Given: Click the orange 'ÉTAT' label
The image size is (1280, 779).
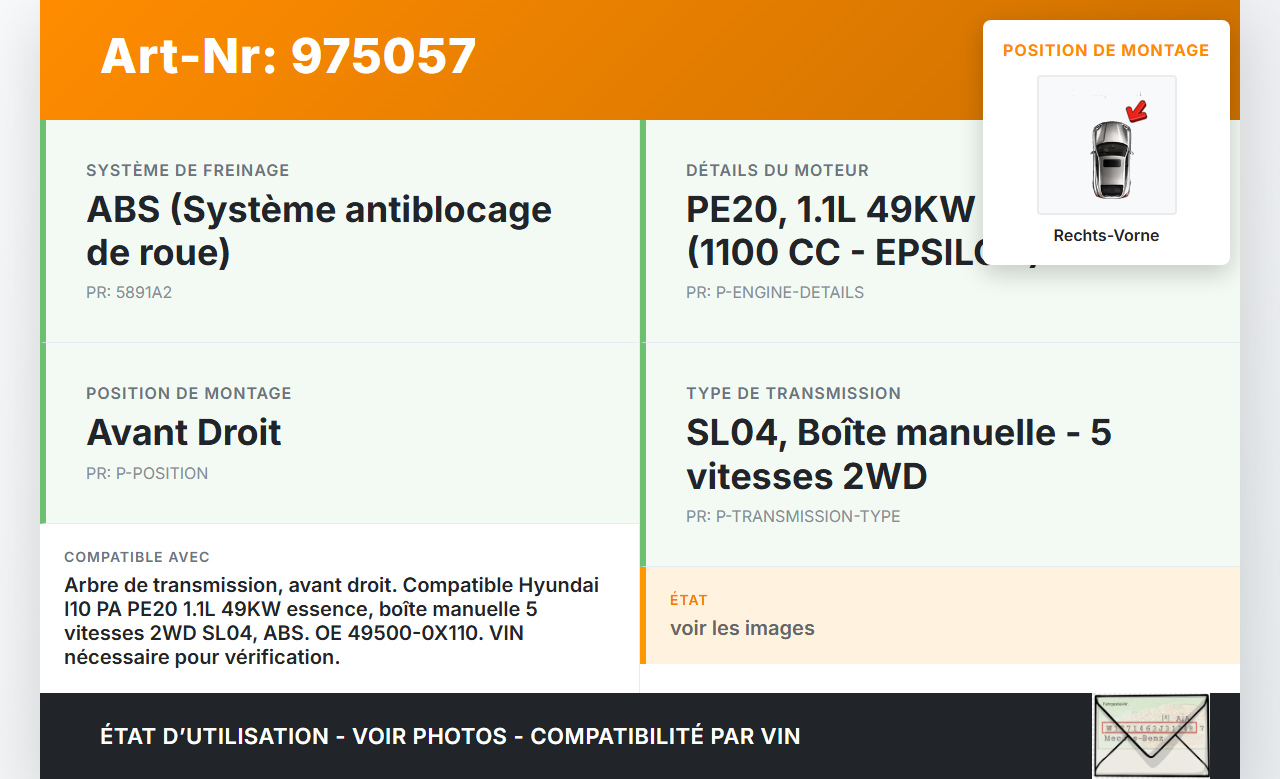Looking at the screenshot, I should pos(689,600).
